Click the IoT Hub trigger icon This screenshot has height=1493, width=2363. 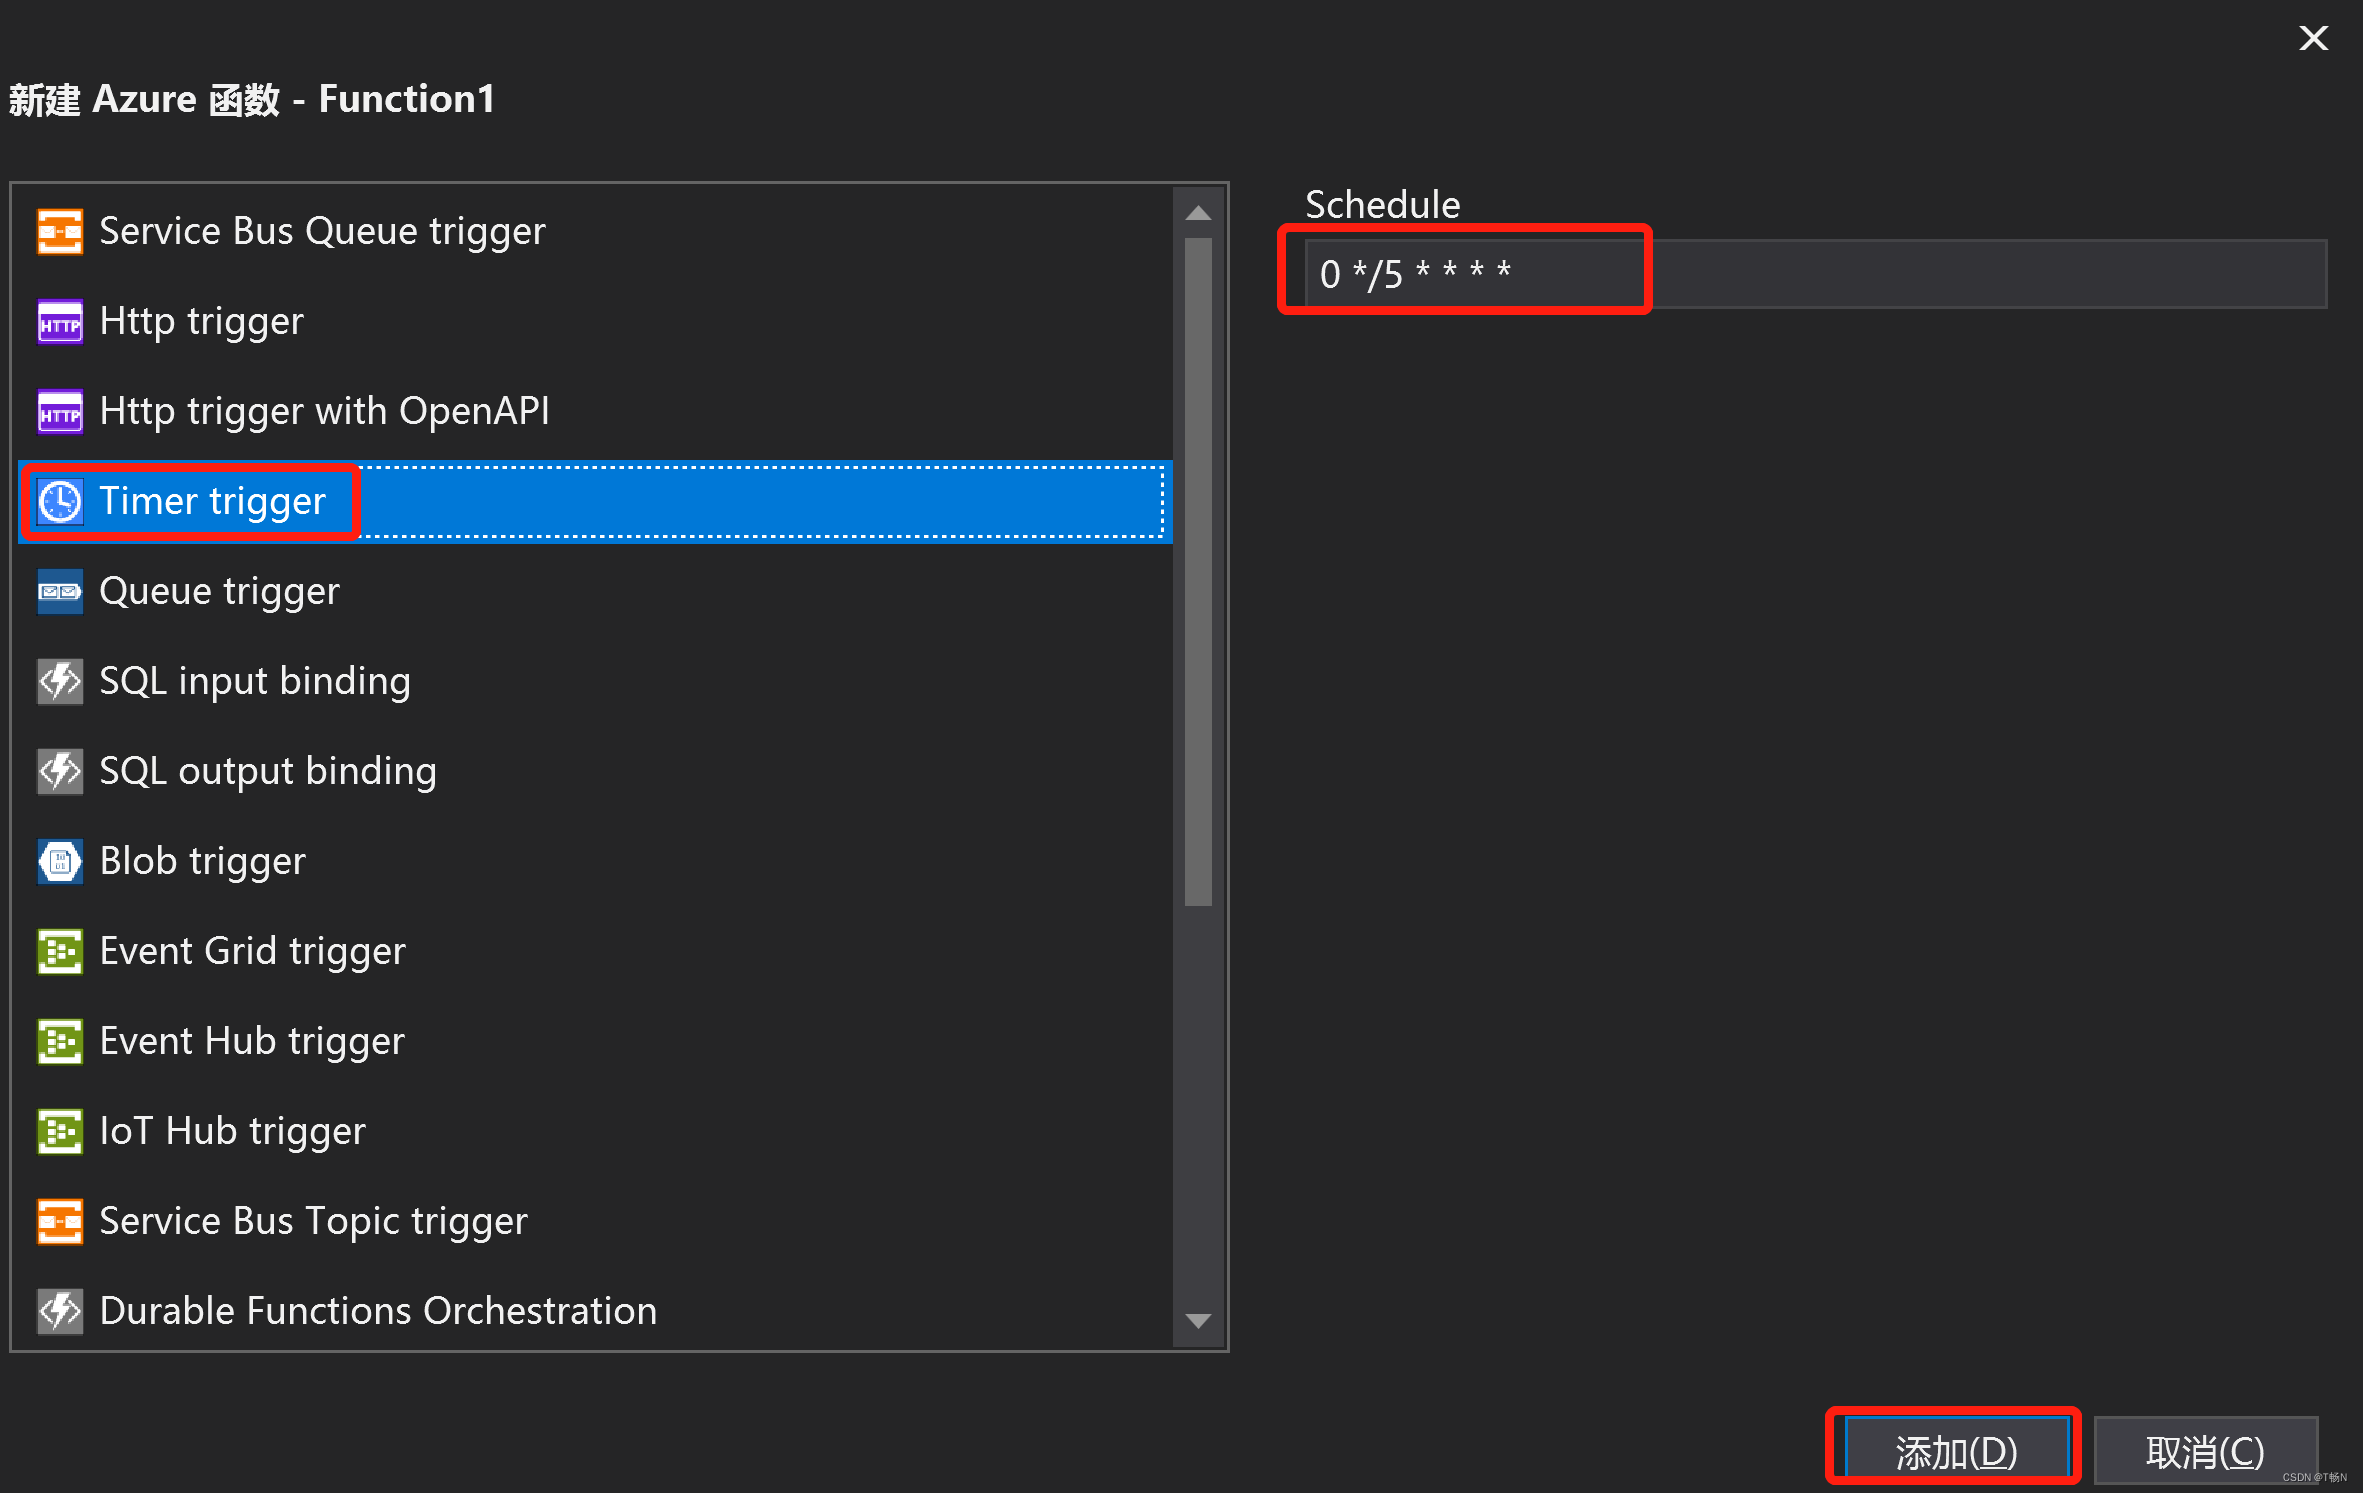60,1132
